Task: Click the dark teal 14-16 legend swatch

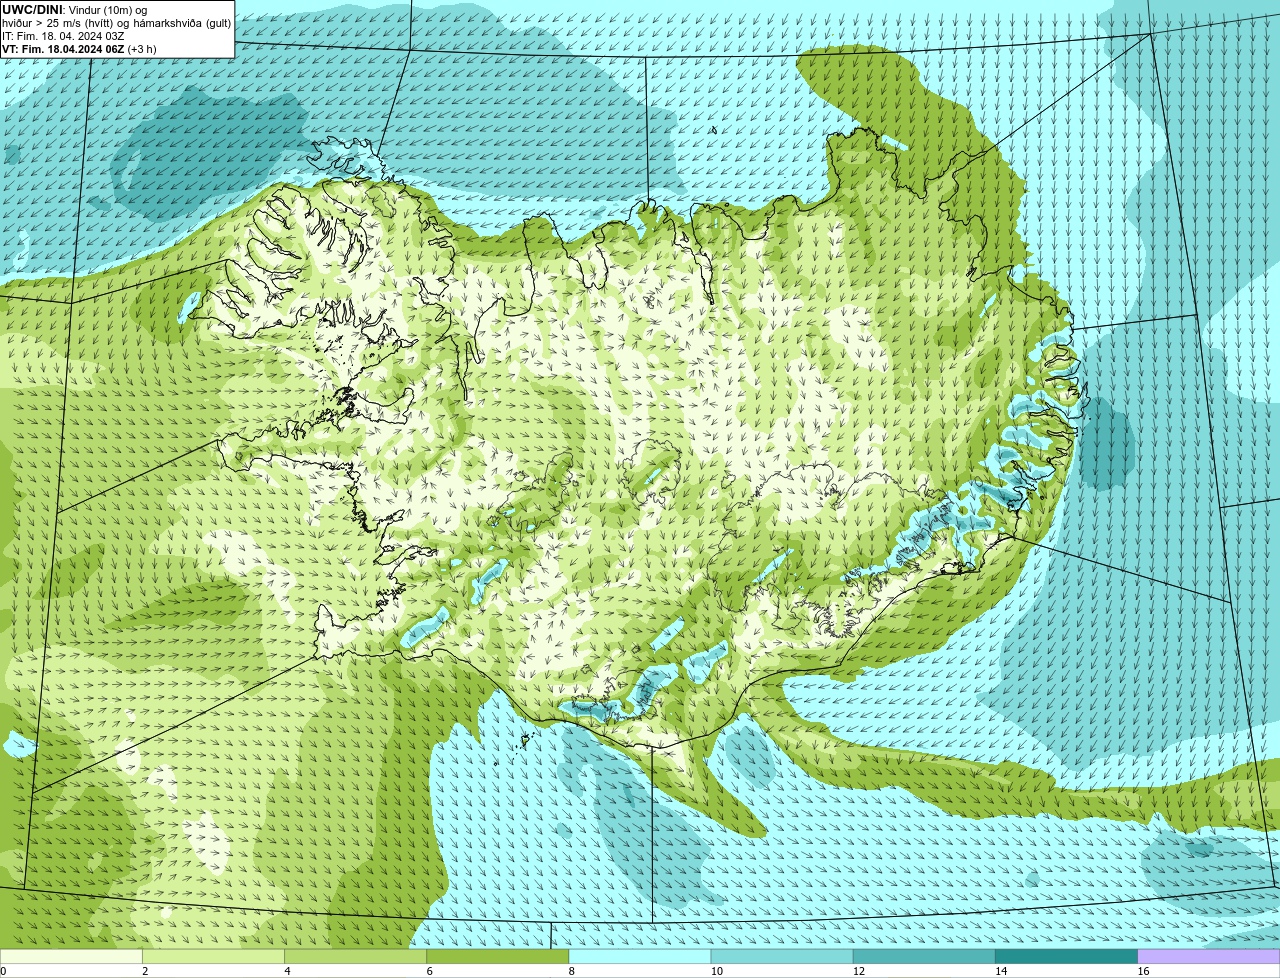Action: coord(1066,957)
